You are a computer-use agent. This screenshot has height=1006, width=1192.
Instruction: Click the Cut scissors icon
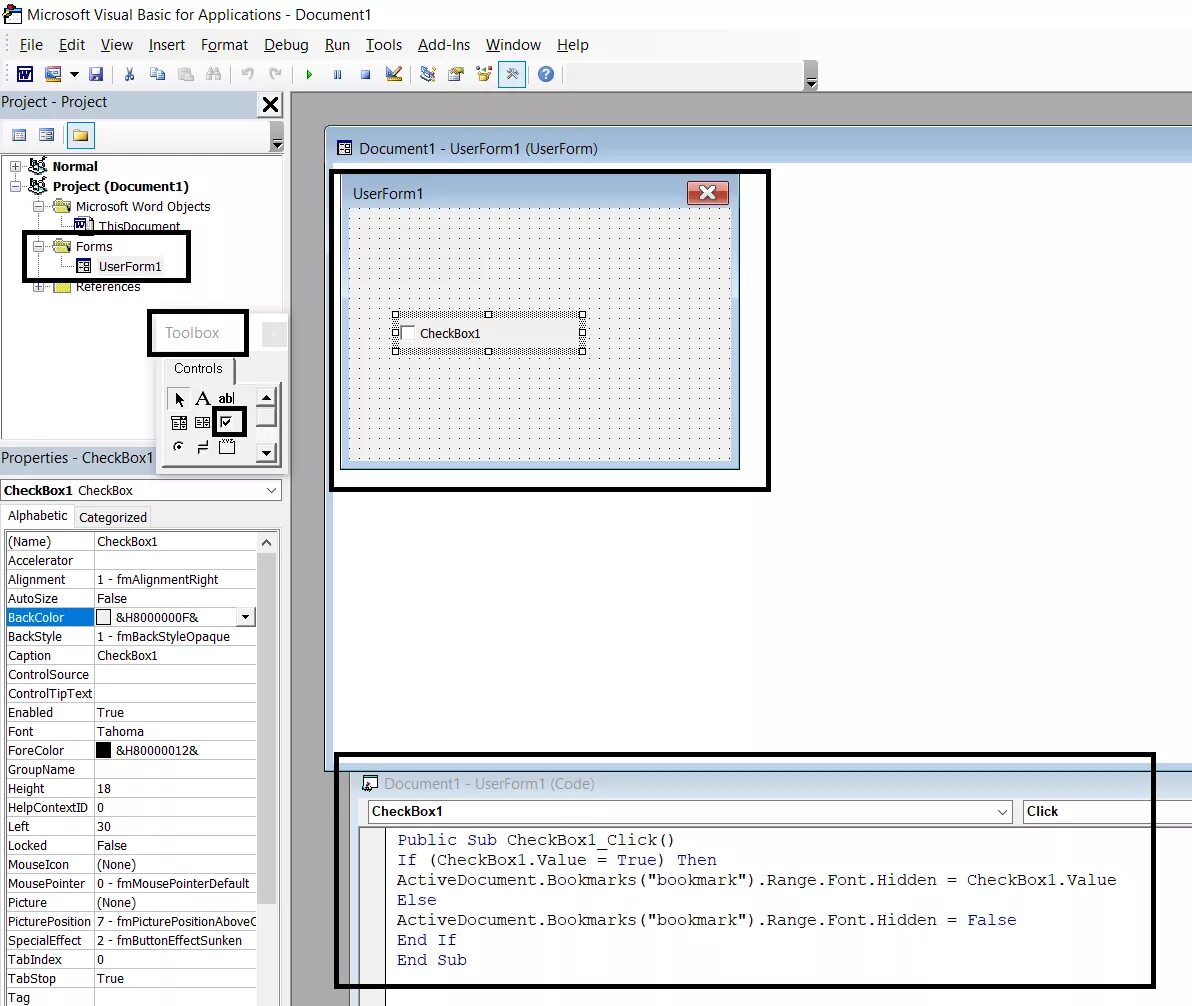pos(129,74)
